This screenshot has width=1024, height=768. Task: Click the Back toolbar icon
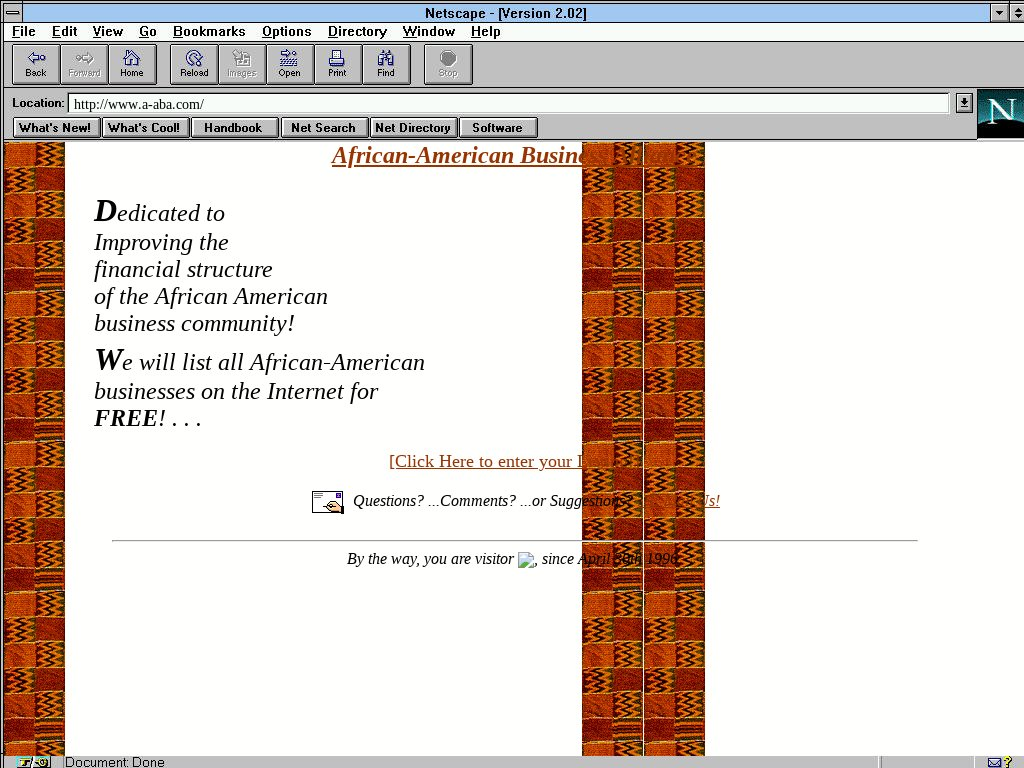coord(36,64)
